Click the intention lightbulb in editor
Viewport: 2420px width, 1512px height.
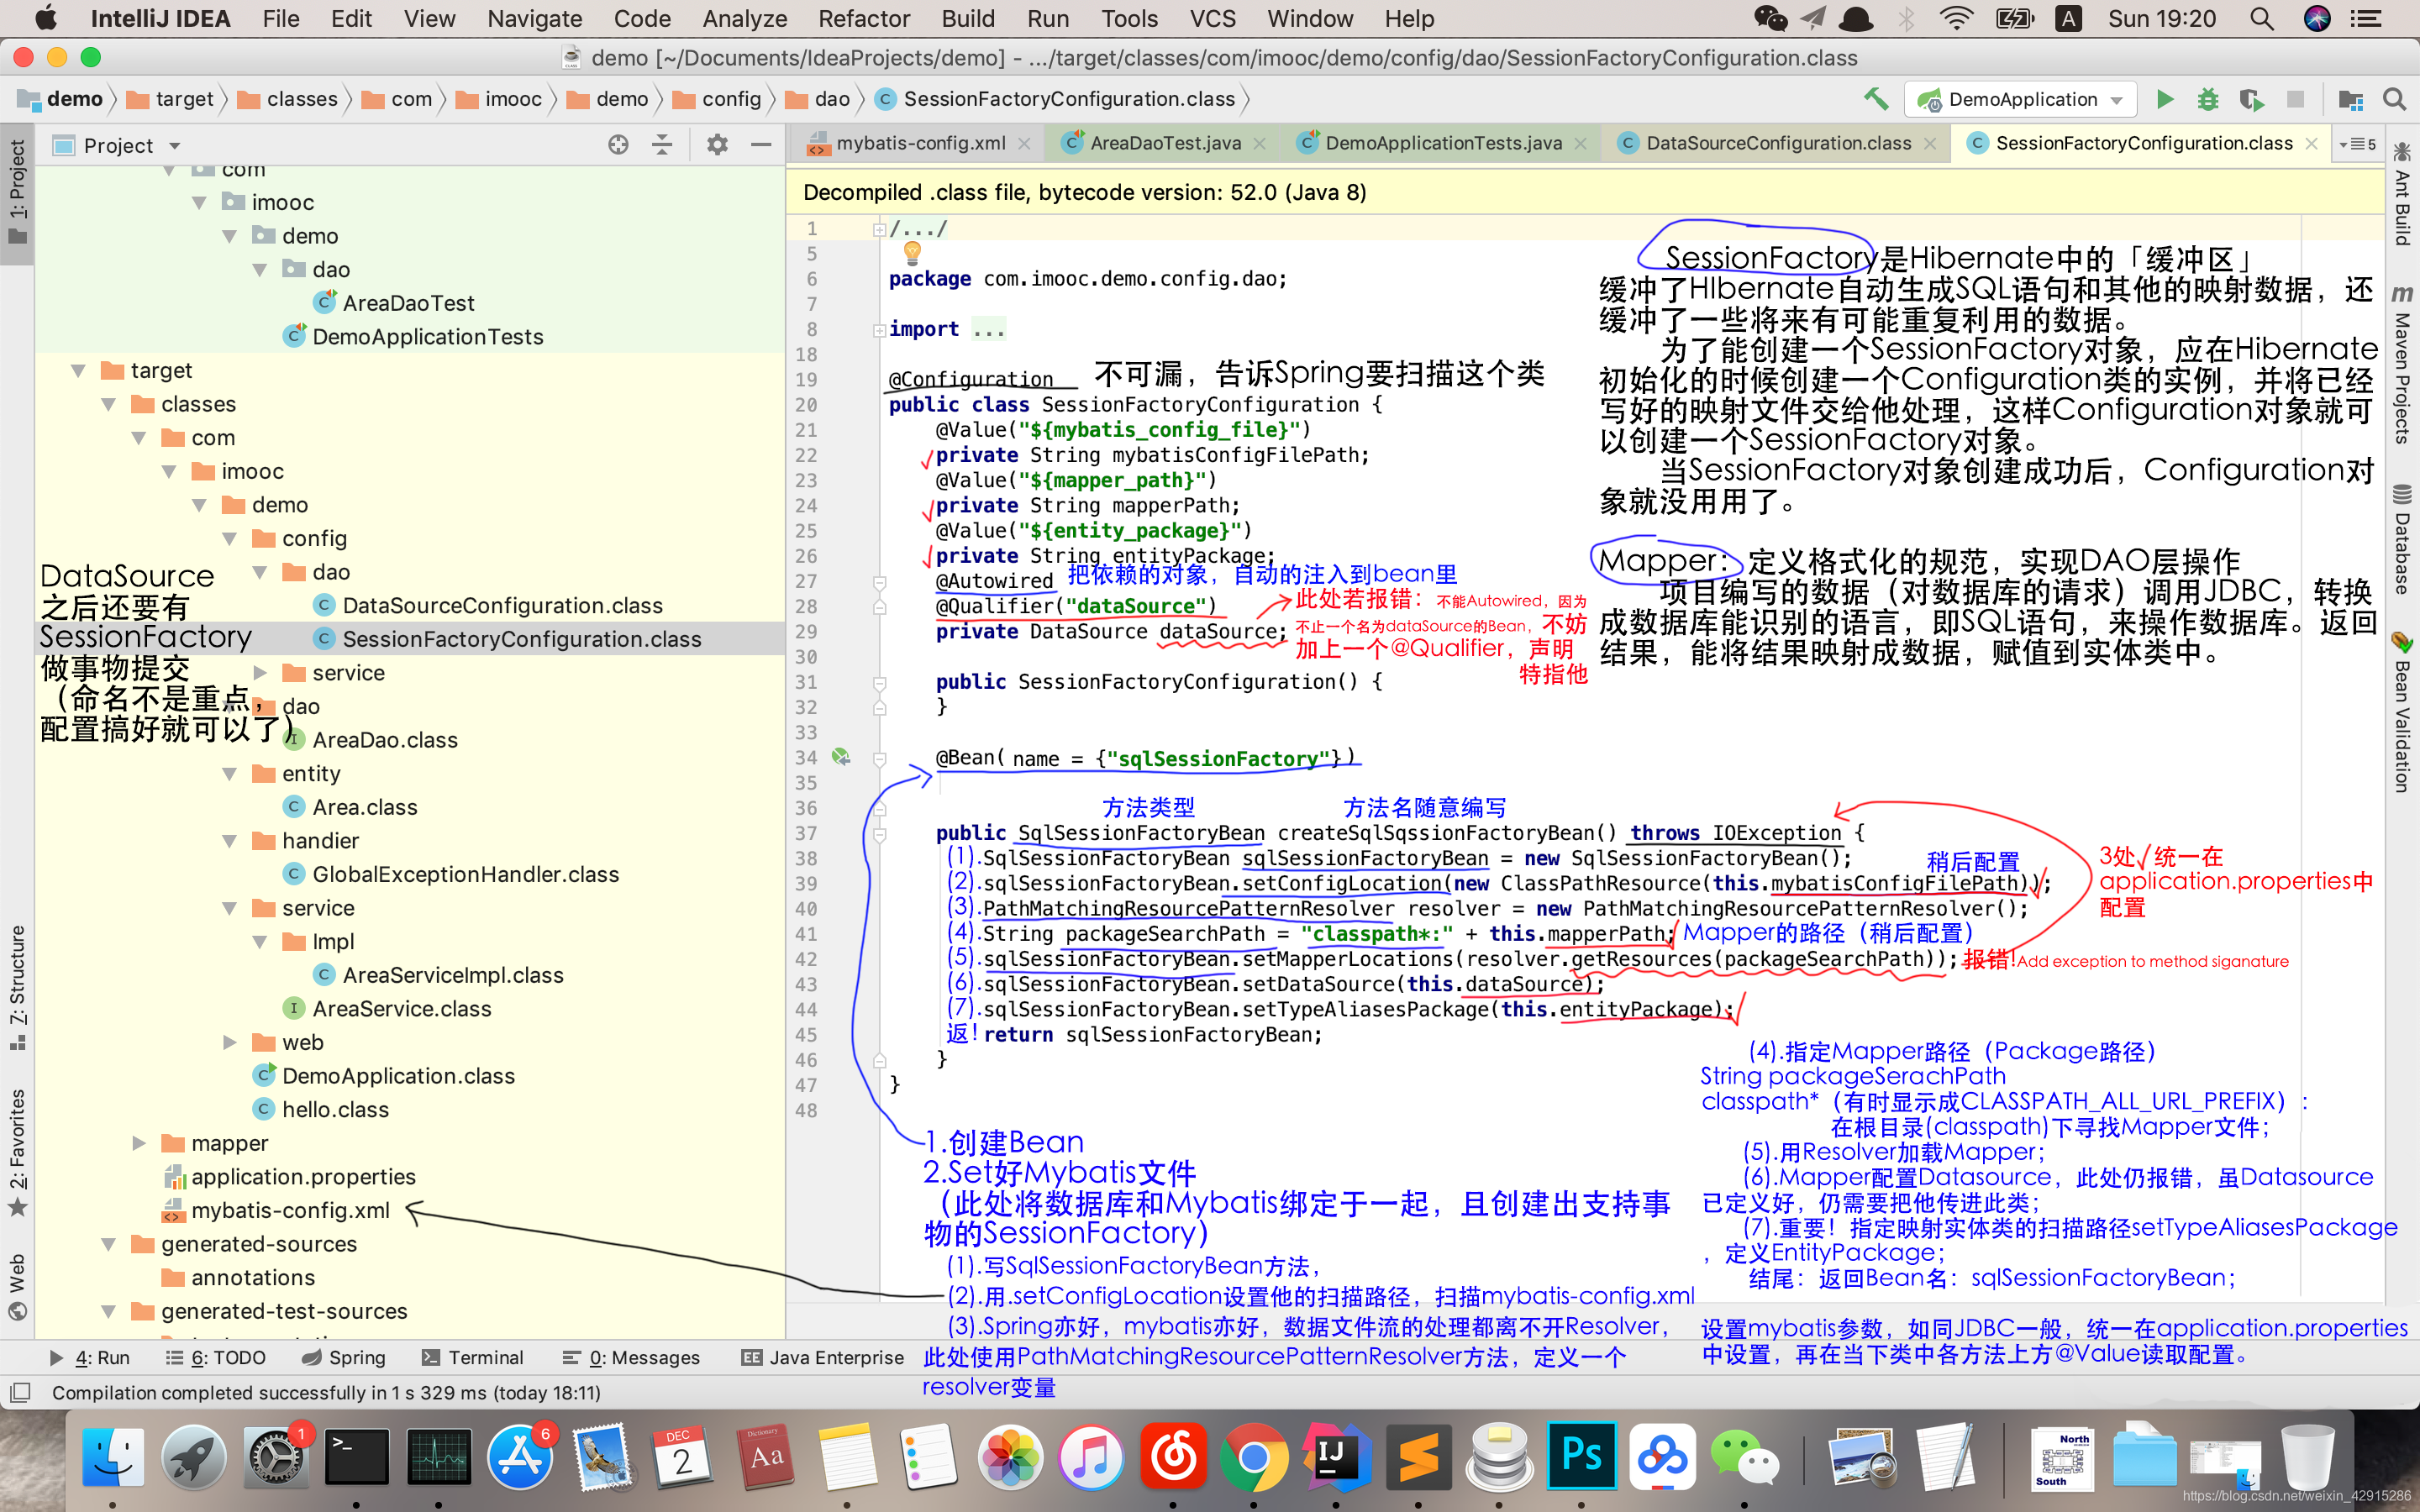tap(912, 252)
